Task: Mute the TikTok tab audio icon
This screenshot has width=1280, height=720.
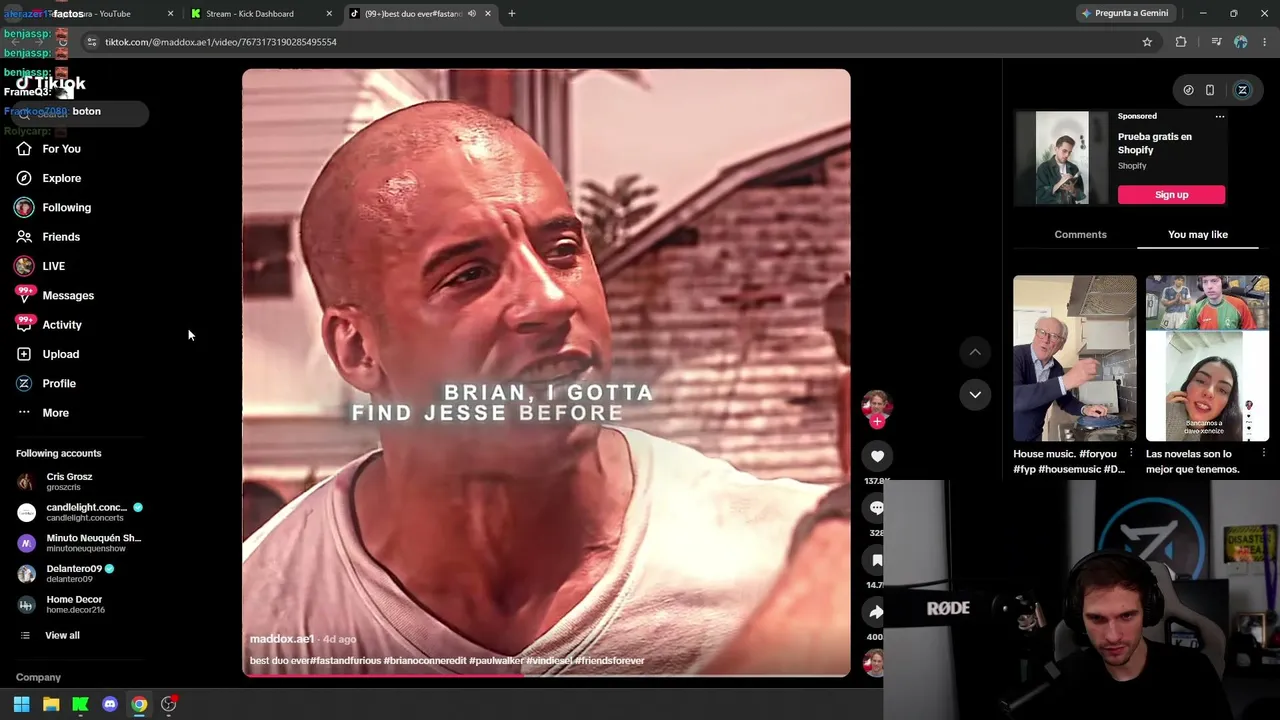Action: point(472,14)
